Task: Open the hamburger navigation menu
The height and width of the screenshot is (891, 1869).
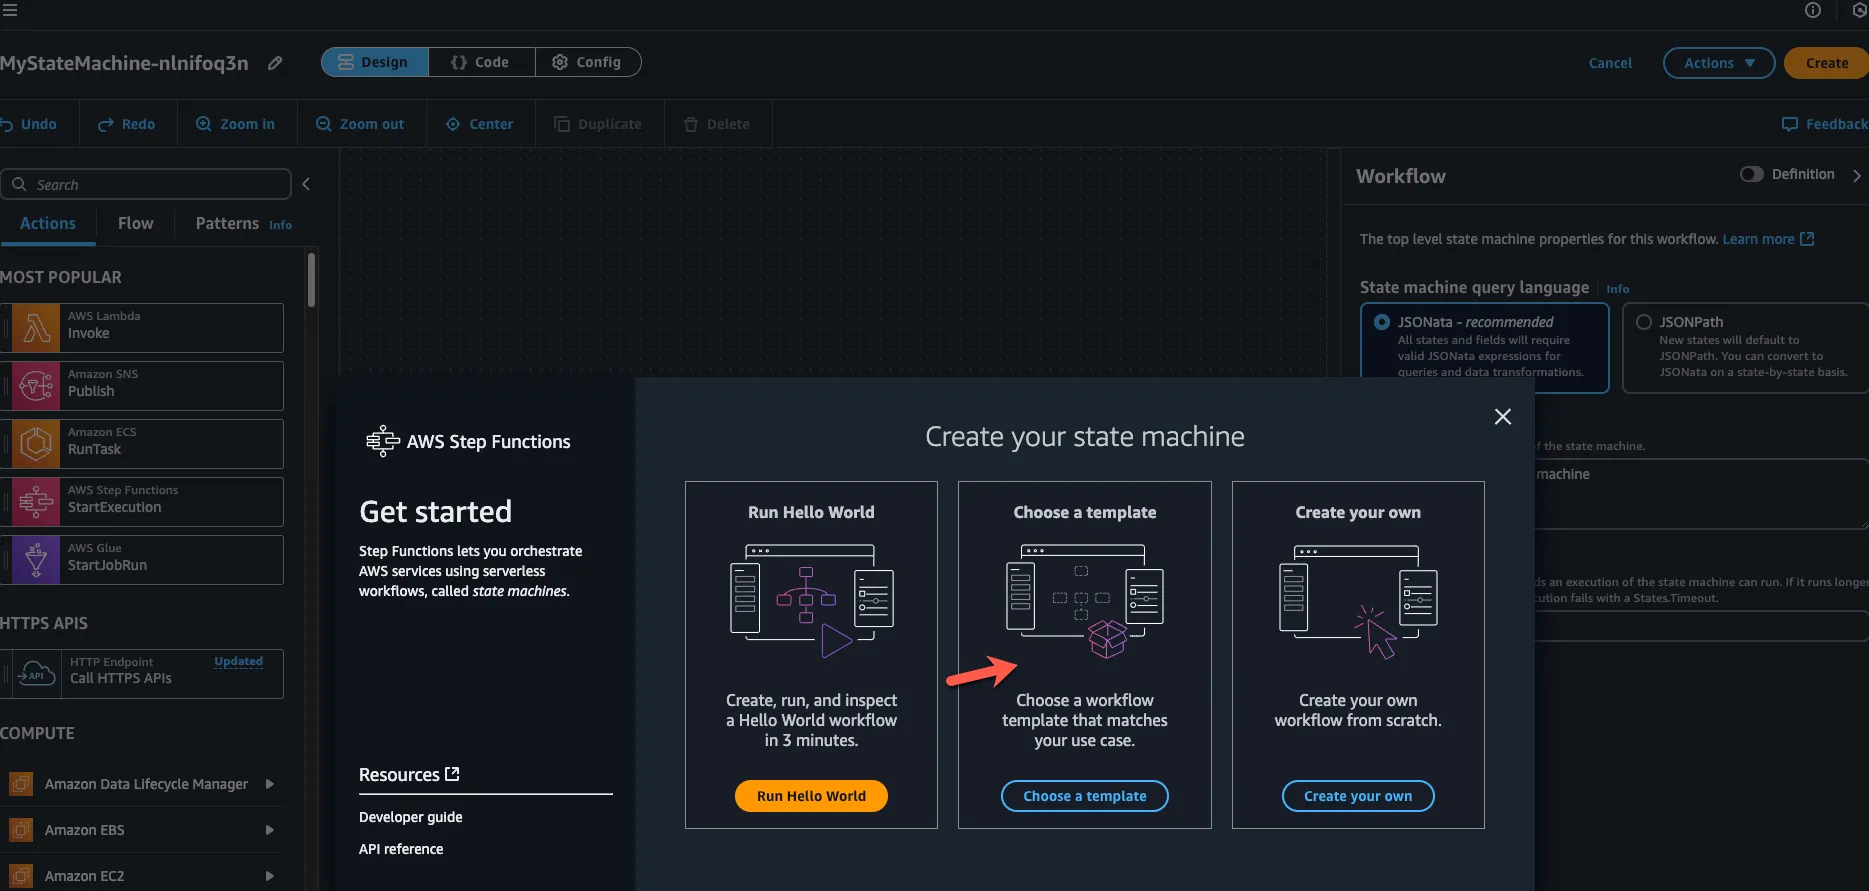Action: point(10,10)
